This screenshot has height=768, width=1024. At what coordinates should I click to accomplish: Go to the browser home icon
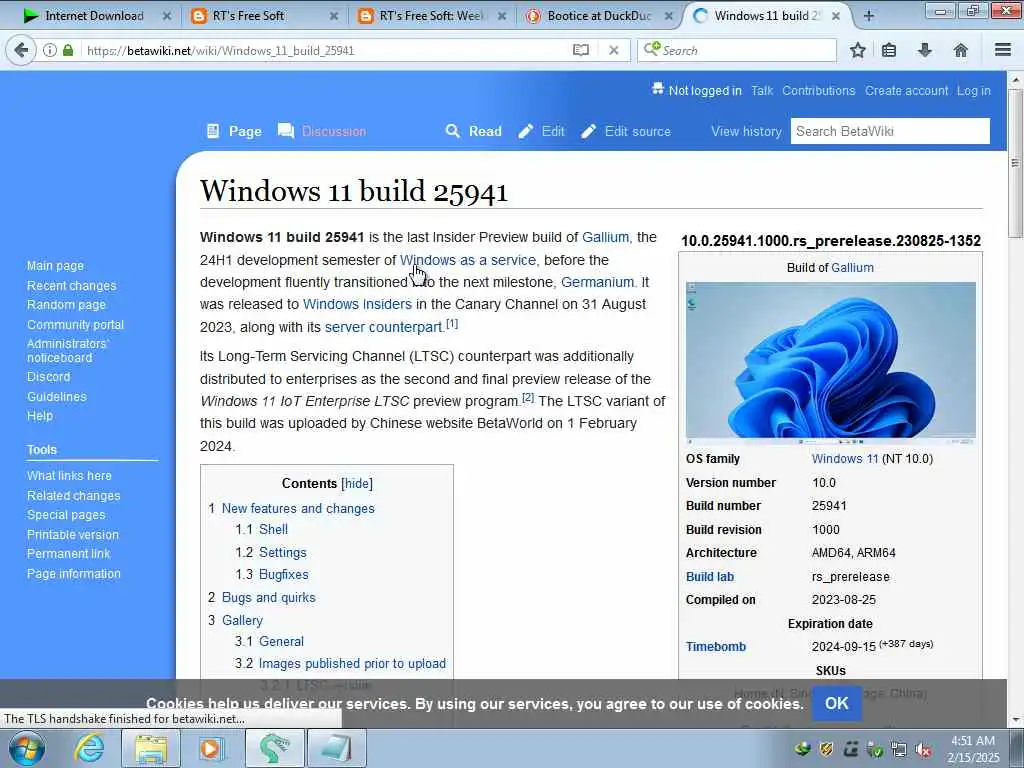click(961, 50)
